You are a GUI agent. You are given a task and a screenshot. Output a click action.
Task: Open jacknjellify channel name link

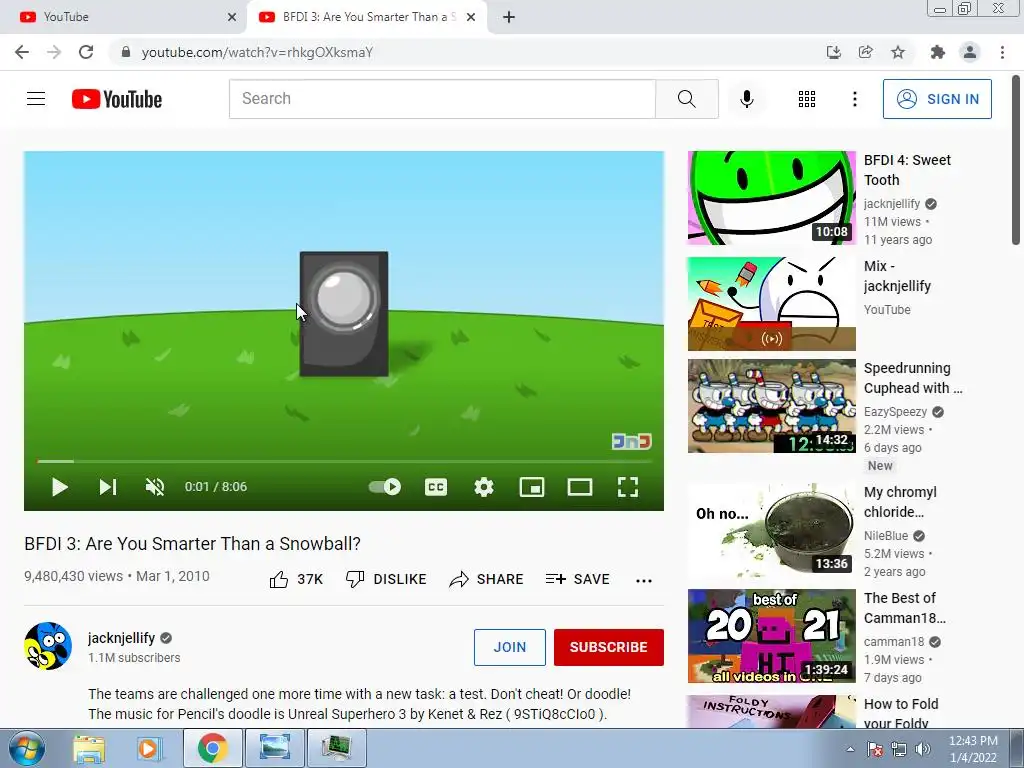click(x=121, y=638)
